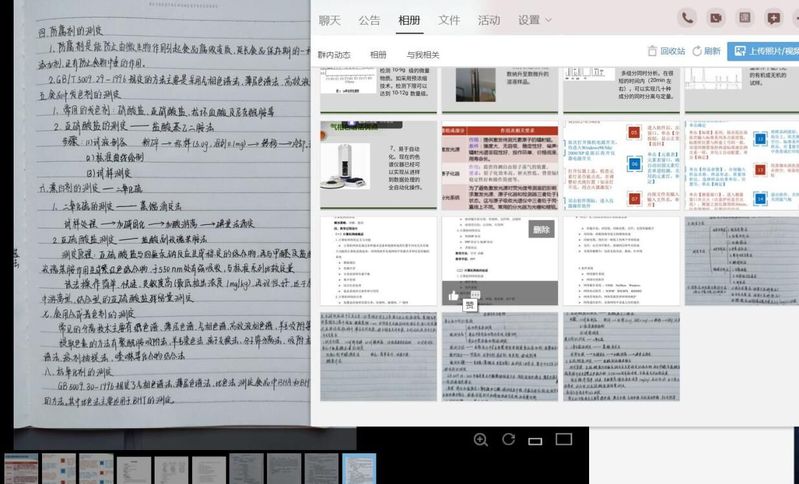Image resolution: width=799 pixels, height=484 pixels.
Task: Show the 群内动态 sub-tab
Action: point(334,55)
